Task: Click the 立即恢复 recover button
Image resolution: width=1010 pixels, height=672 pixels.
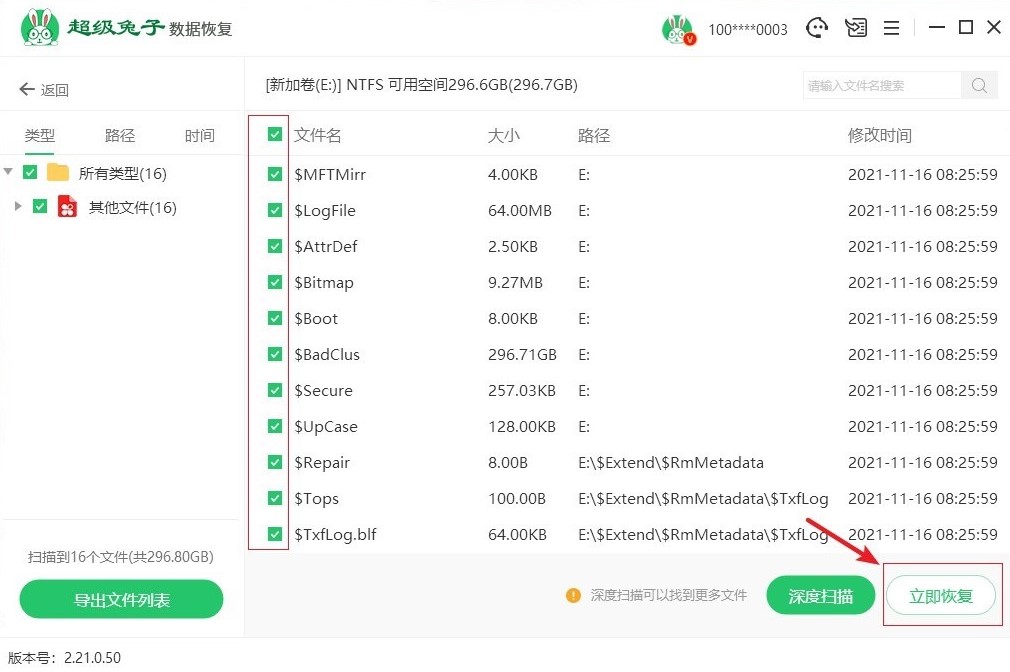Action: tap(941, 596)
